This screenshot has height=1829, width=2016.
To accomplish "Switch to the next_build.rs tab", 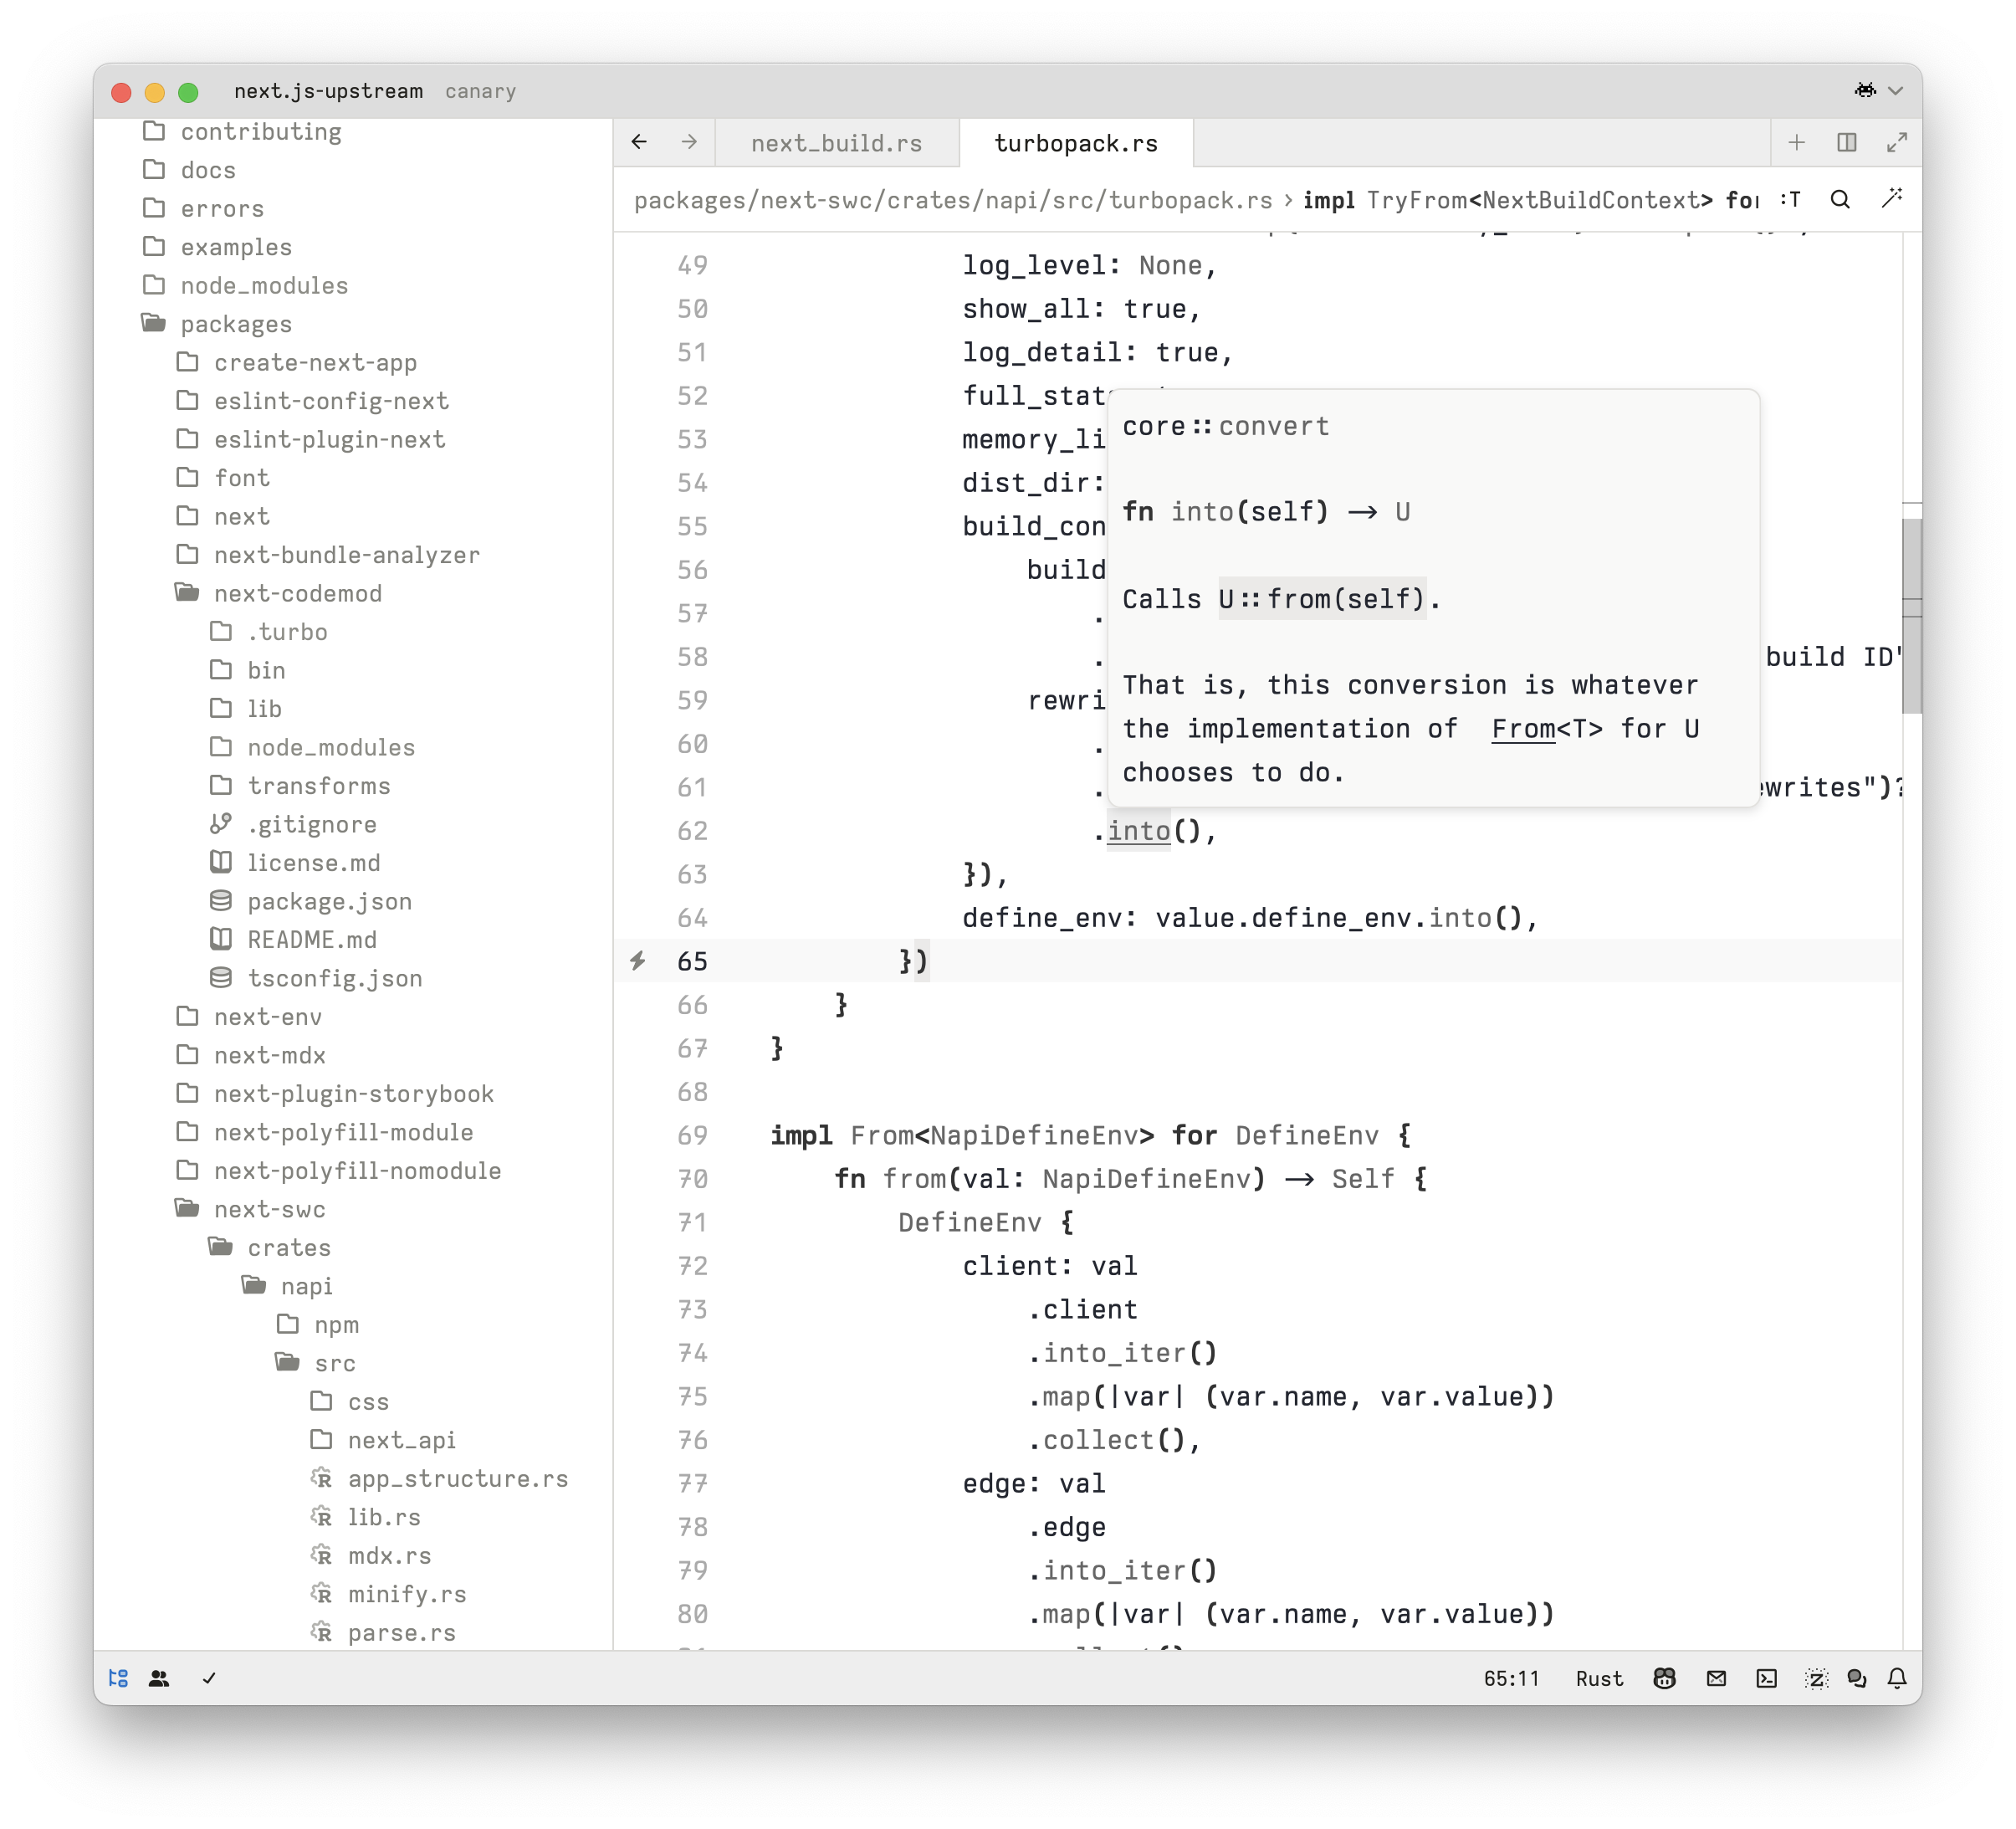I will (836, 143).
